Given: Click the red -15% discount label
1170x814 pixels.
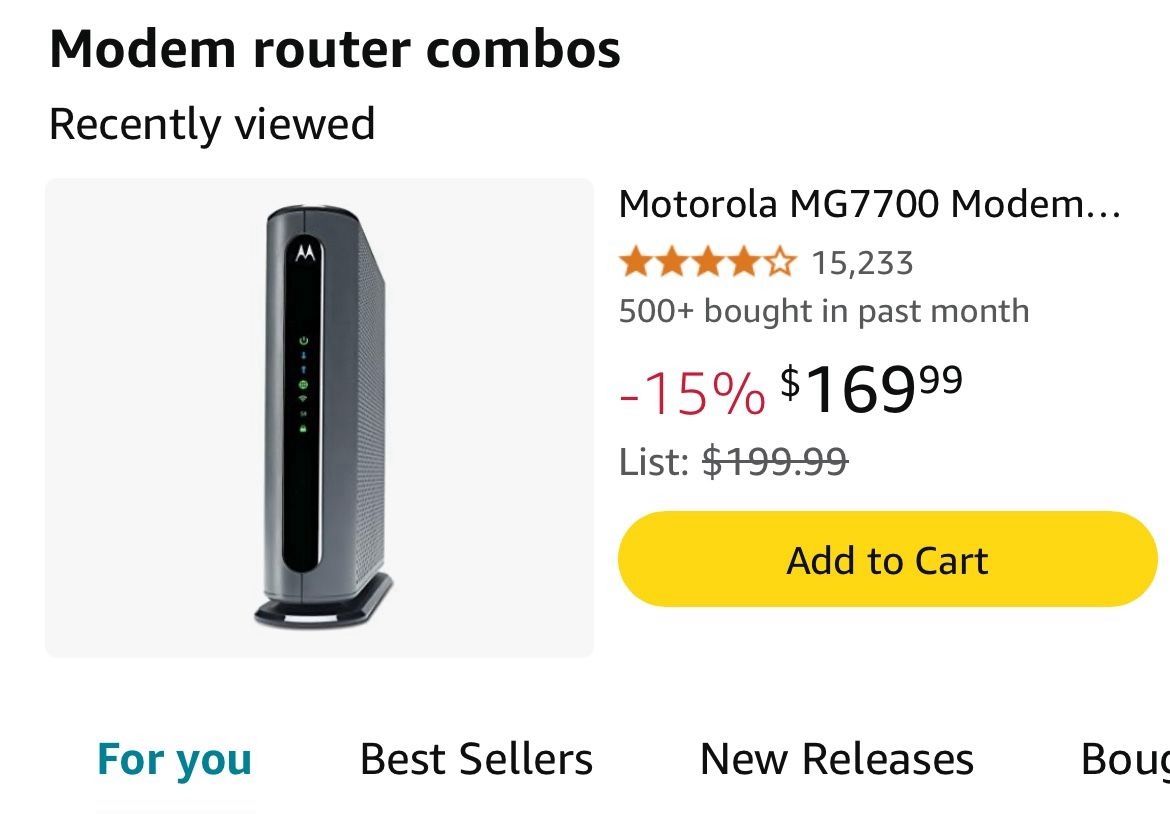Looking at the screenshot, I should 692,390.
